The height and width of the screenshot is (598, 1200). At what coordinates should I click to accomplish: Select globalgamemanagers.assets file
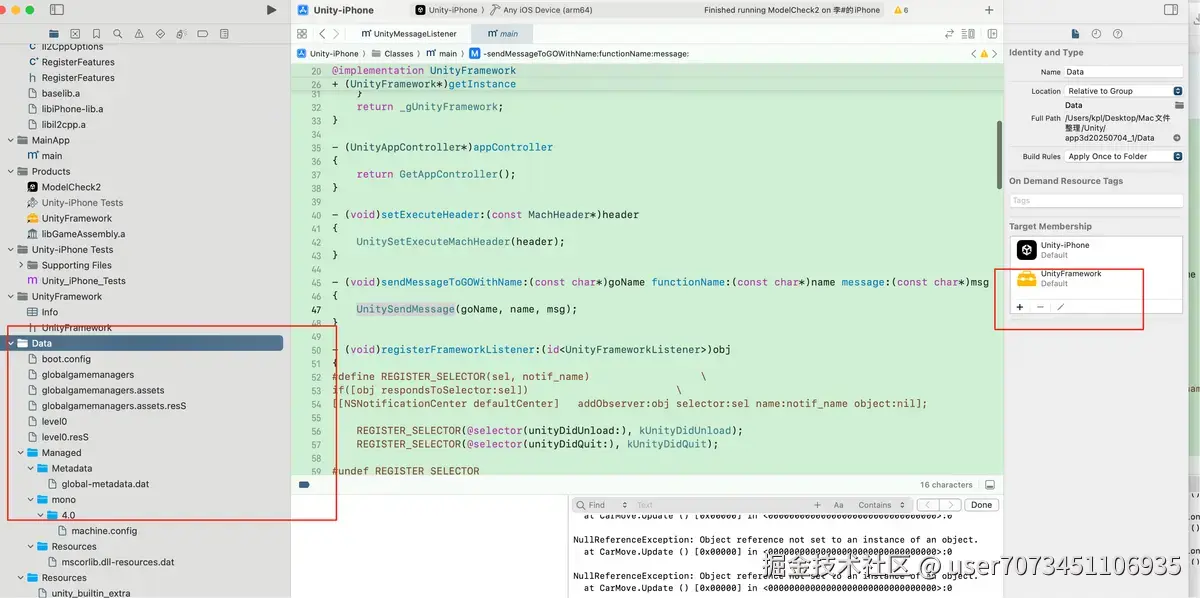coord(103,390)
